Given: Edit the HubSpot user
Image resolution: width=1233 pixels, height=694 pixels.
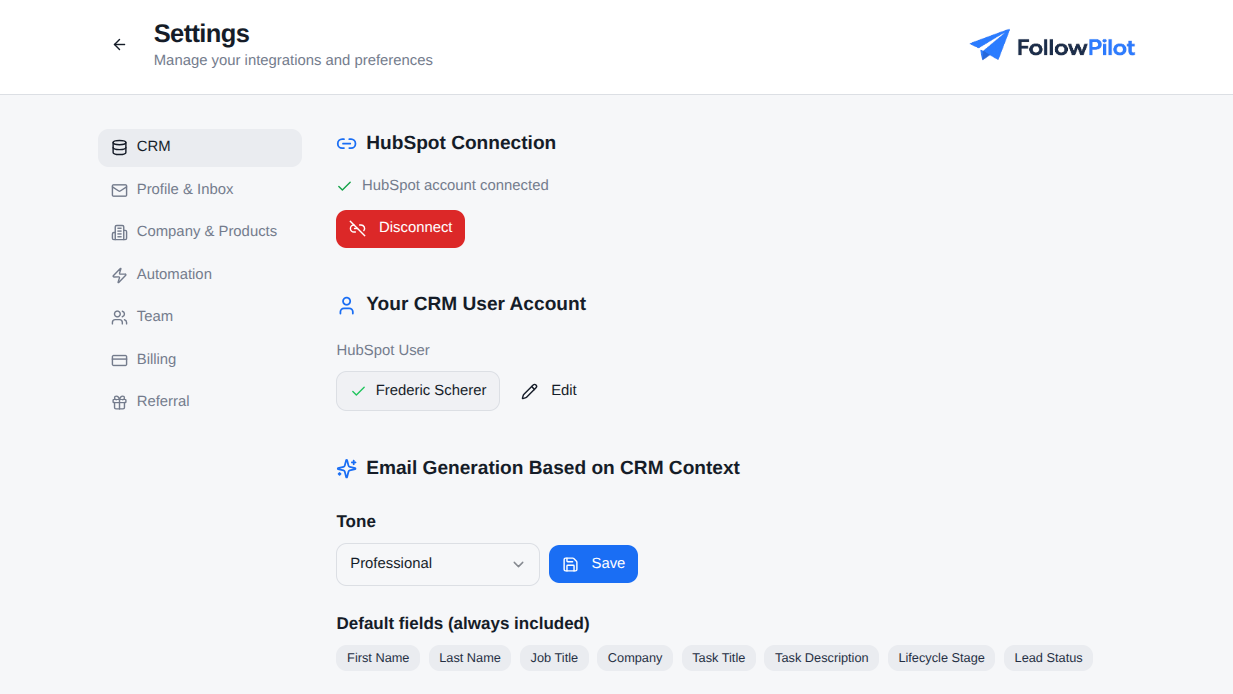Looking at the screenshot, I should [549, 391].
